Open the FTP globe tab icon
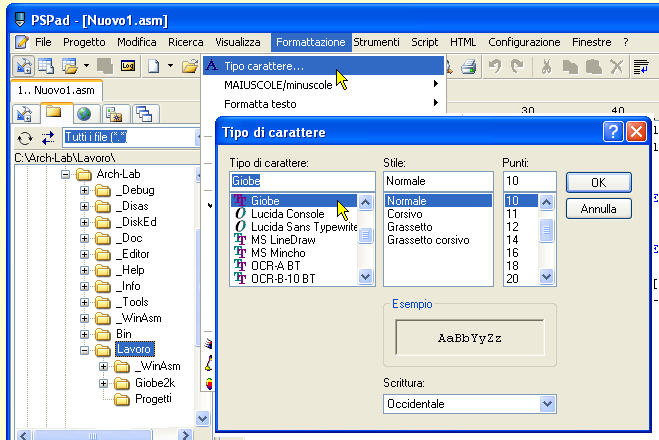This screenshot has width=659, height=440. [84, 113]
